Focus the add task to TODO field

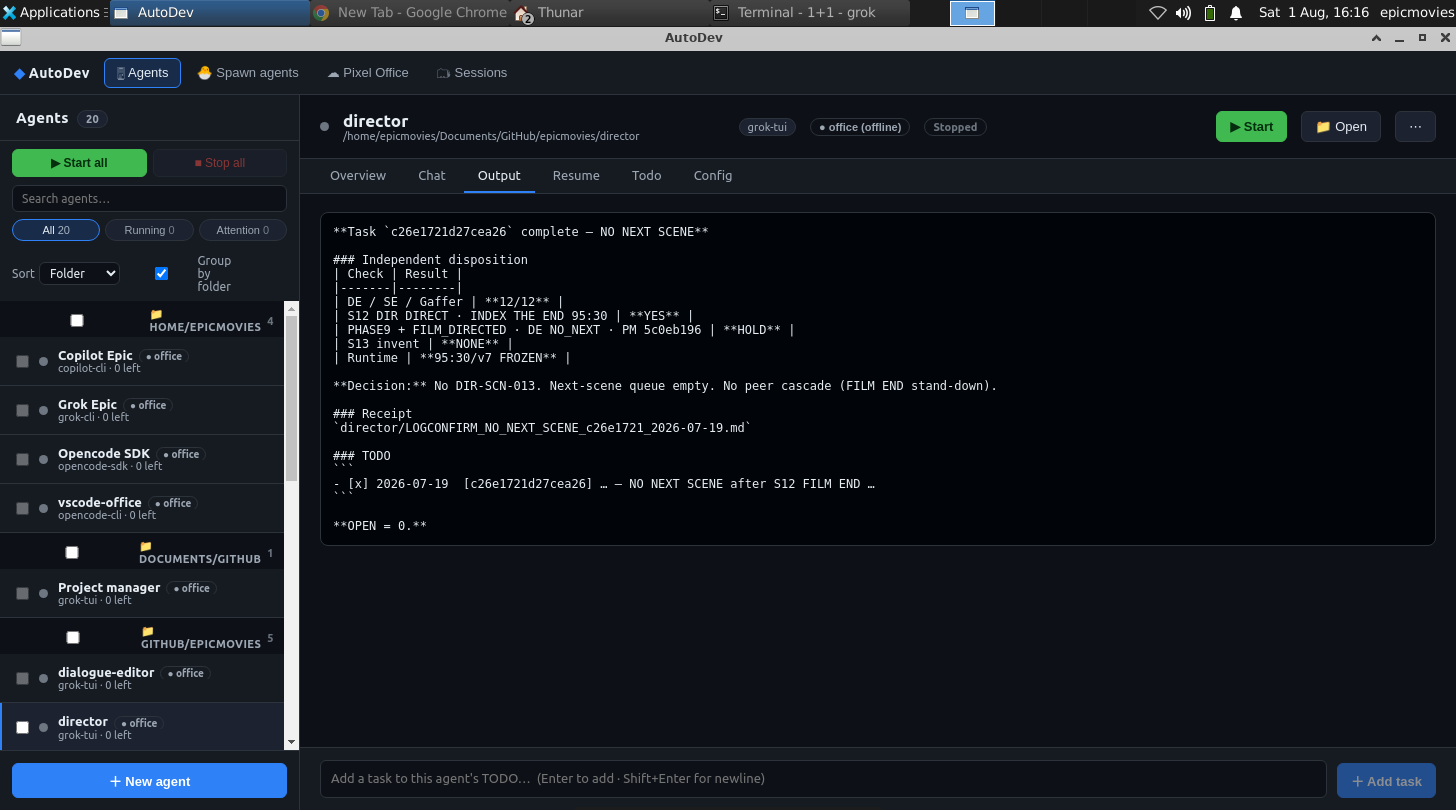(823, 779)
